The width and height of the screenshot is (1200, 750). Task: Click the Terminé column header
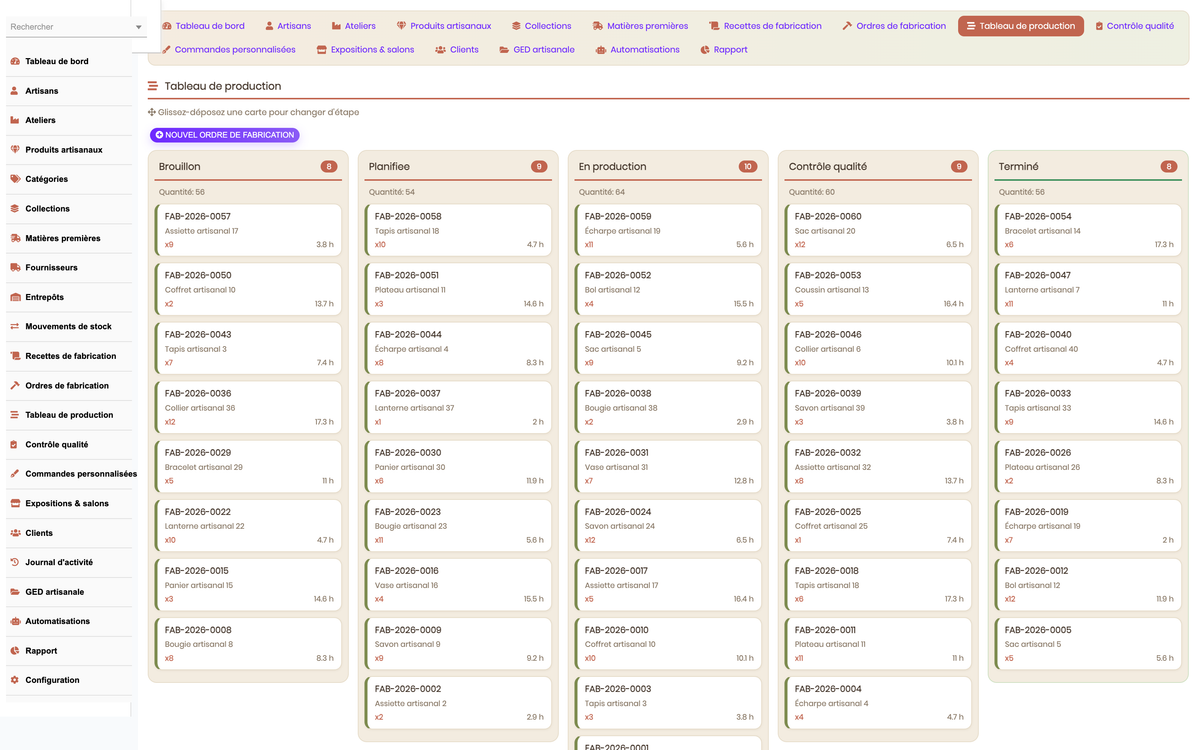[1088, 167]
